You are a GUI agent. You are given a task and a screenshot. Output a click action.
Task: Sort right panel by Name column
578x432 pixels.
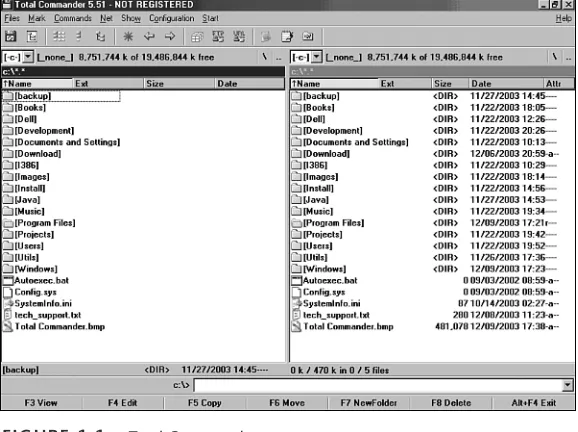(334, 84)
